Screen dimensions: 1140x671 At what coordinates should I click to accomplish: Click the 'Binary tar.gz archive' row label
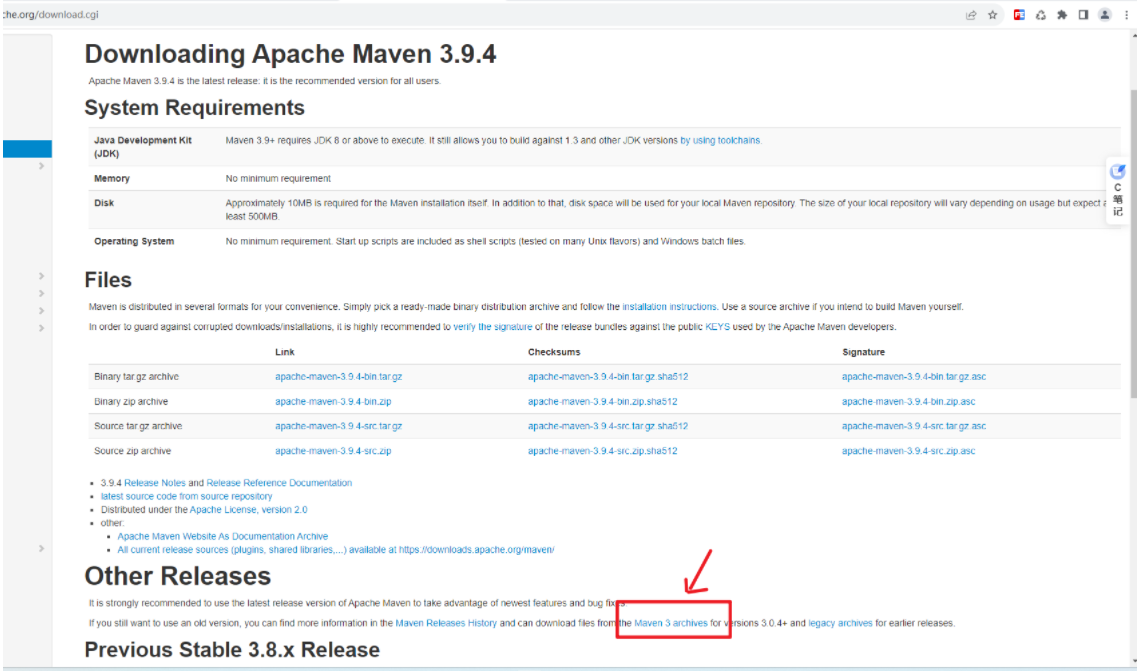[x=137, y=377]
